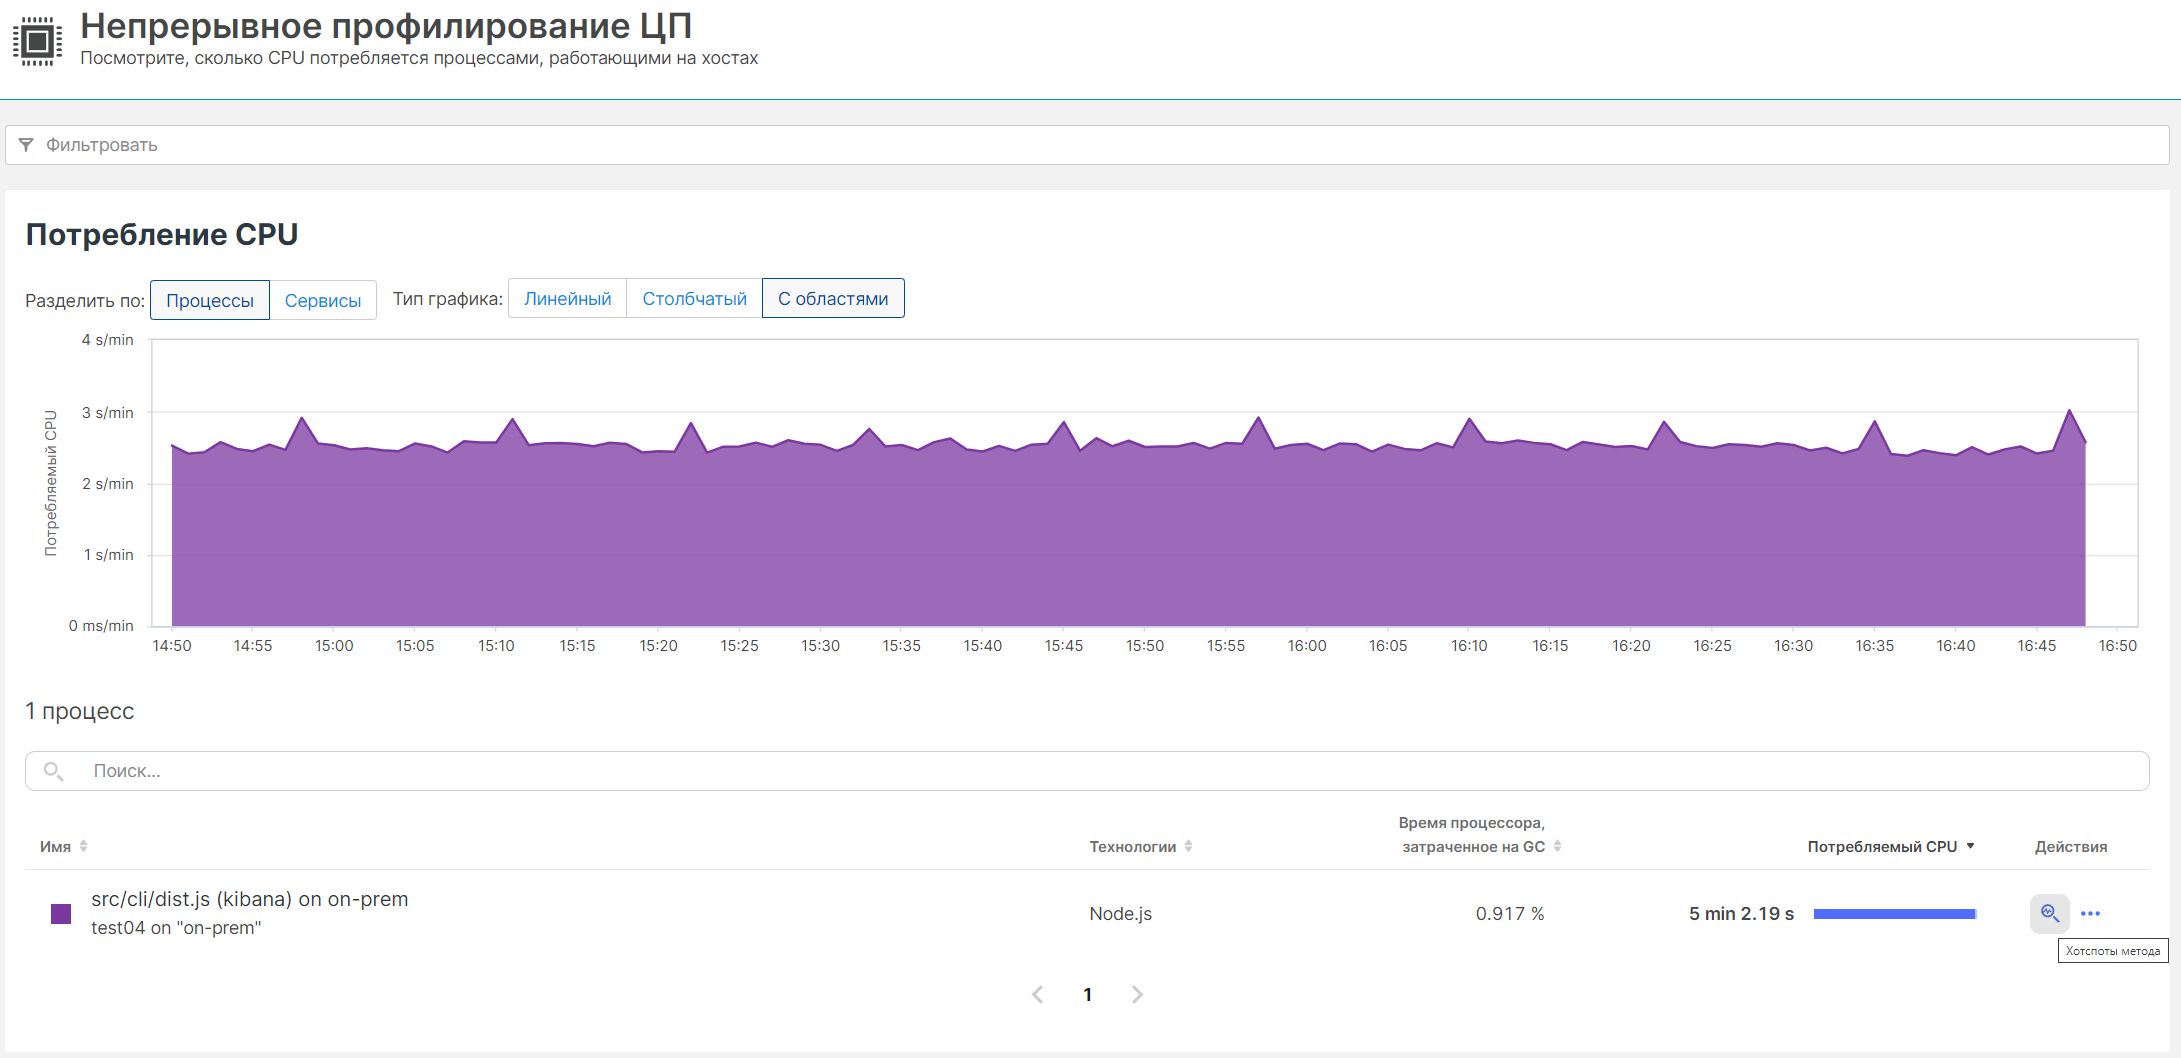Image resolution: width=2181 pixels, height=1058 pixels.
Task: Sort by Технологии column arrows
Action: (1188, 846)
